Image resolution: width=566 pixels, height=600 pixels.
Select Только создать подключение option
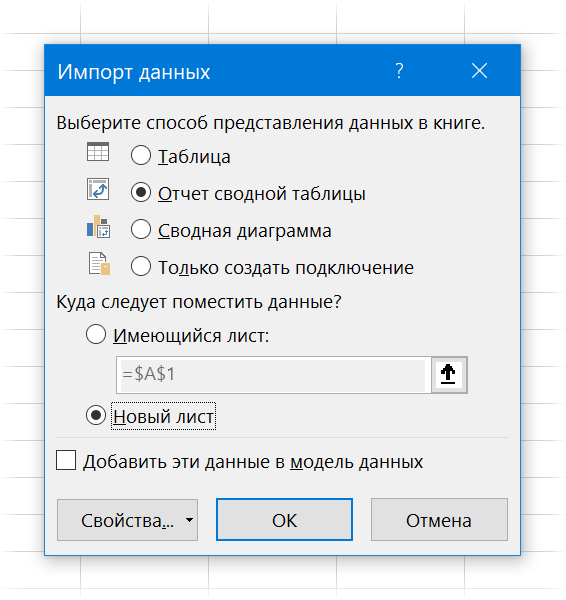(141, 266)
